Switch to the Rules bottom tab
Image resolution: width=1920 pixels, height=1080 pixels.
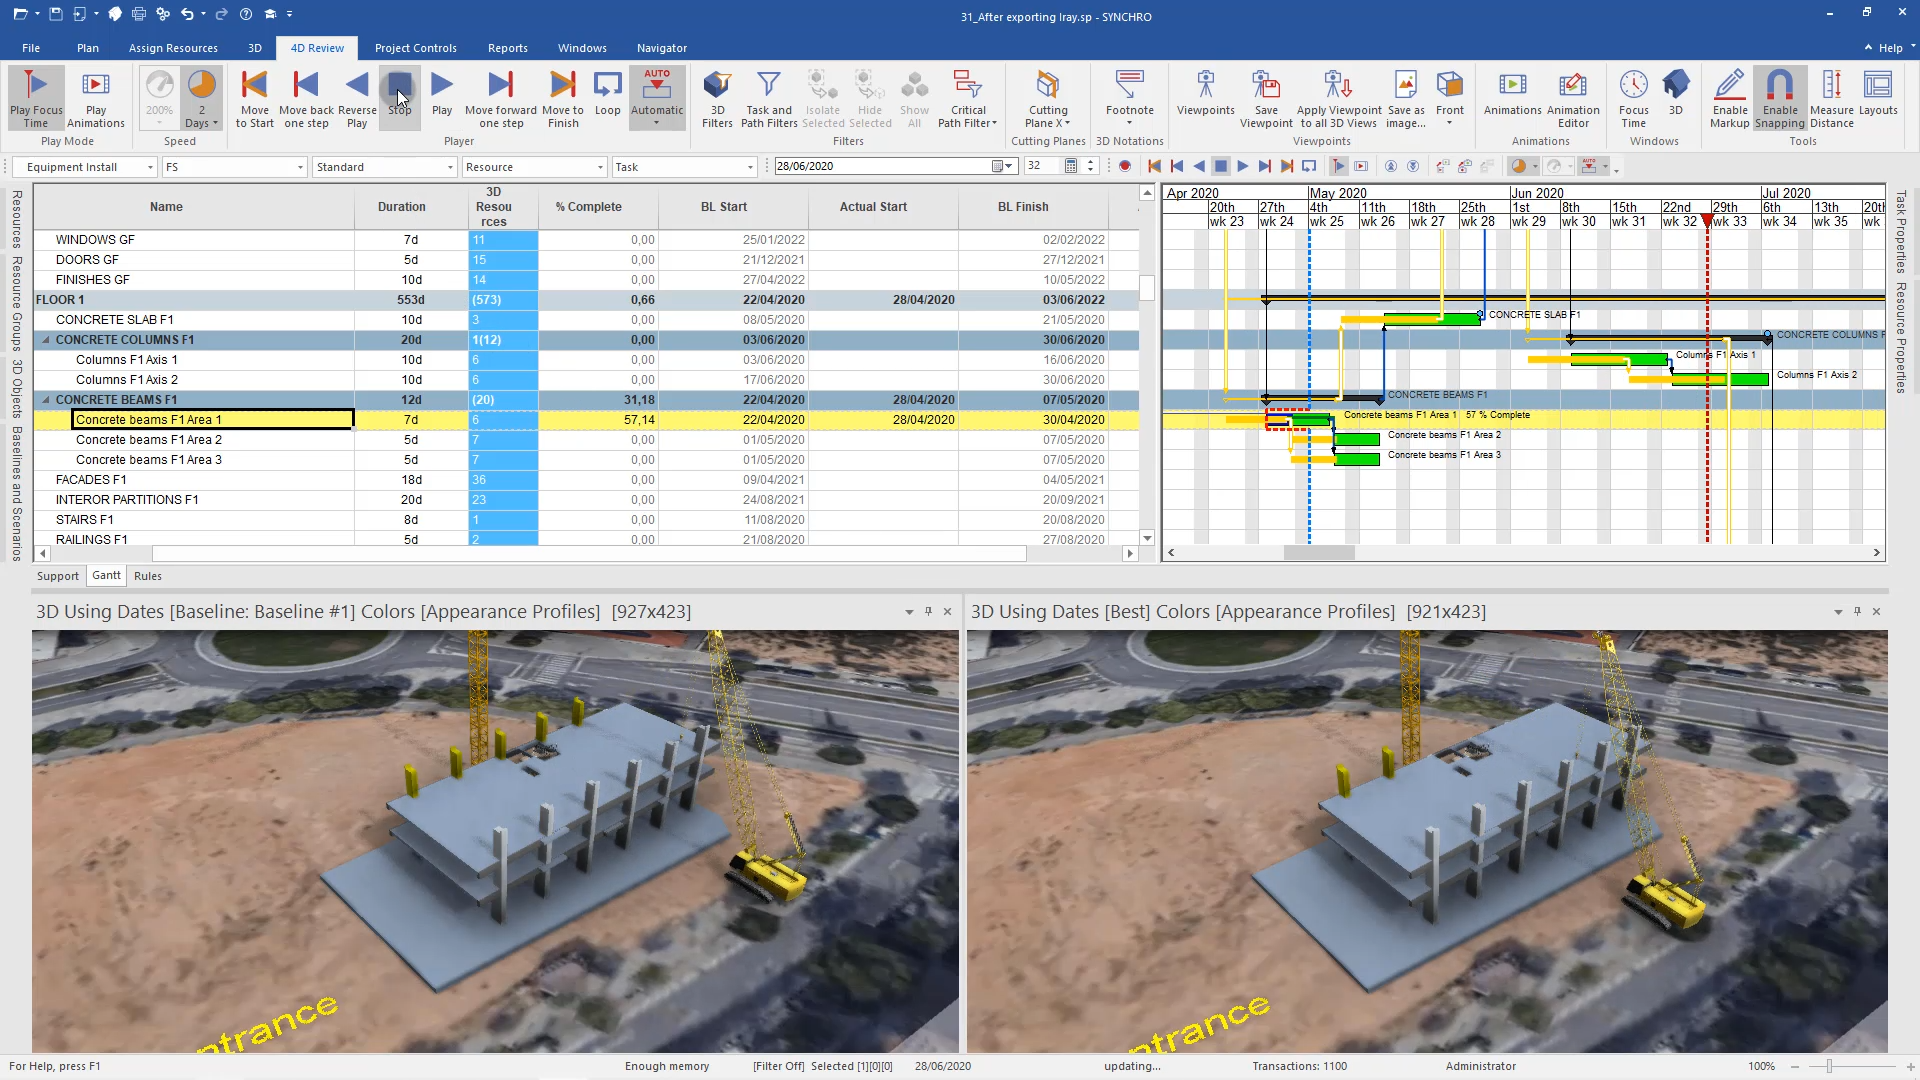pos(148,576)
